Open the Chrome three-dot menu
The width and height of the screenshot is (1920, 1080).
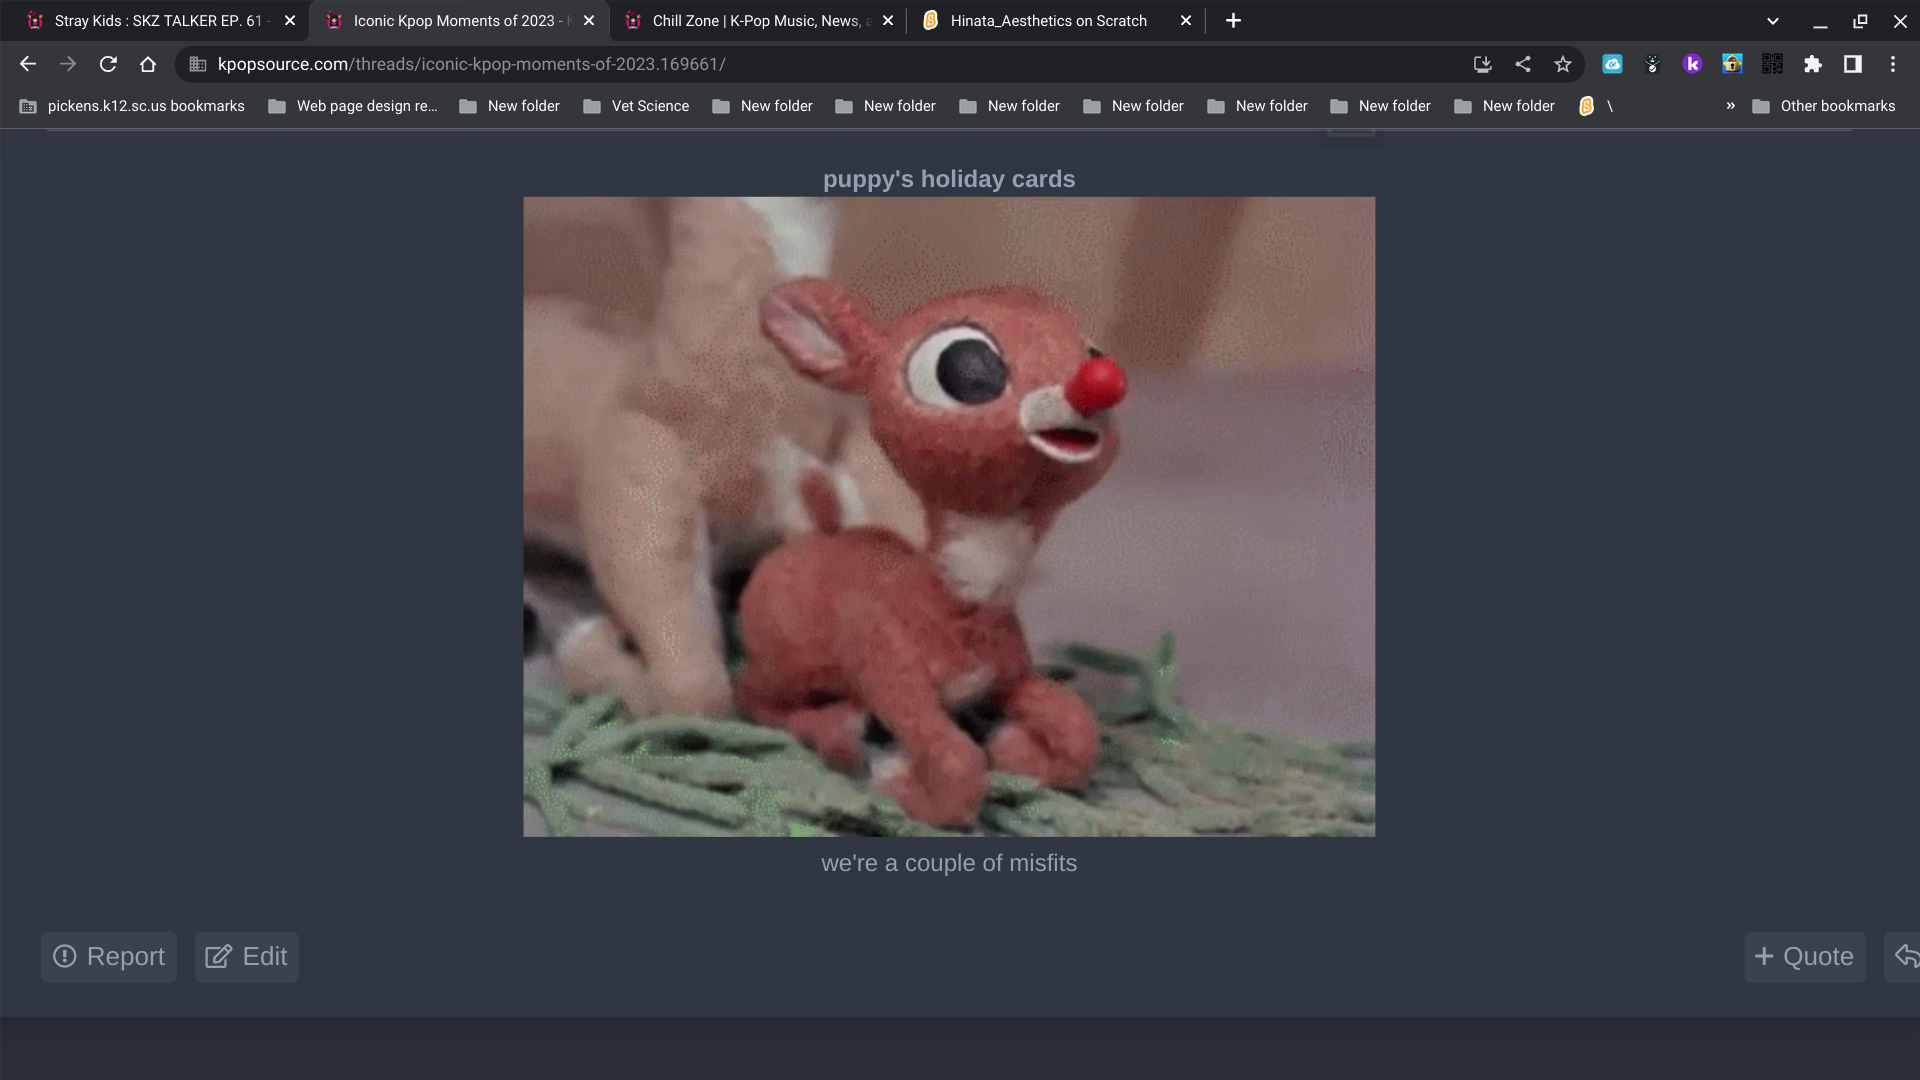[x=1893, y=64]
